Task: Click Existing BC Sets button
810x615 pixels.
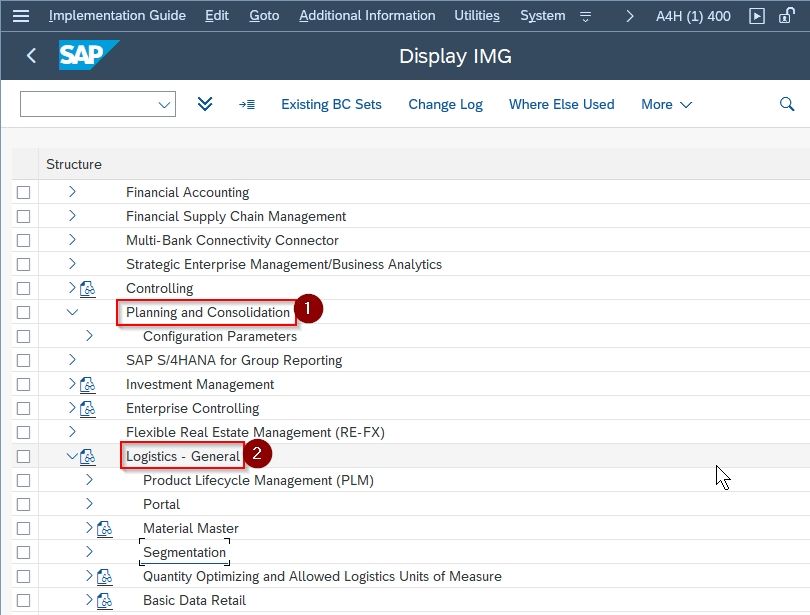Action: point(331,104)
